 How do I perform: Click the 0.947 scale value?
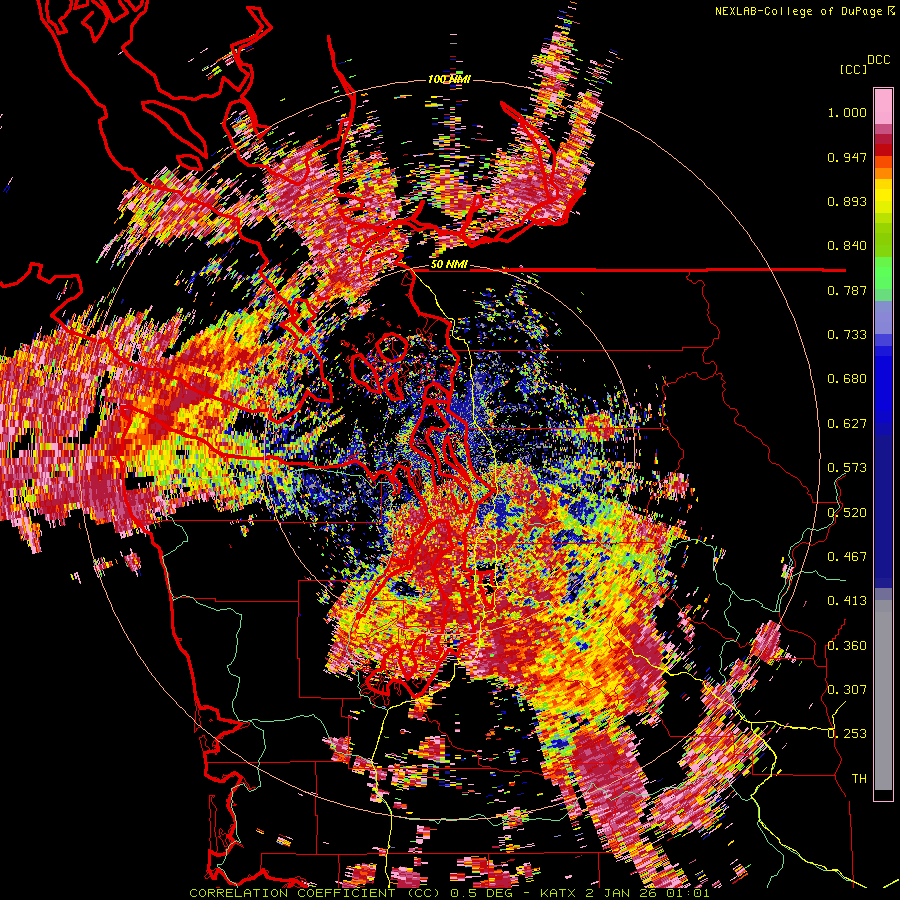(x=847, y=157)
